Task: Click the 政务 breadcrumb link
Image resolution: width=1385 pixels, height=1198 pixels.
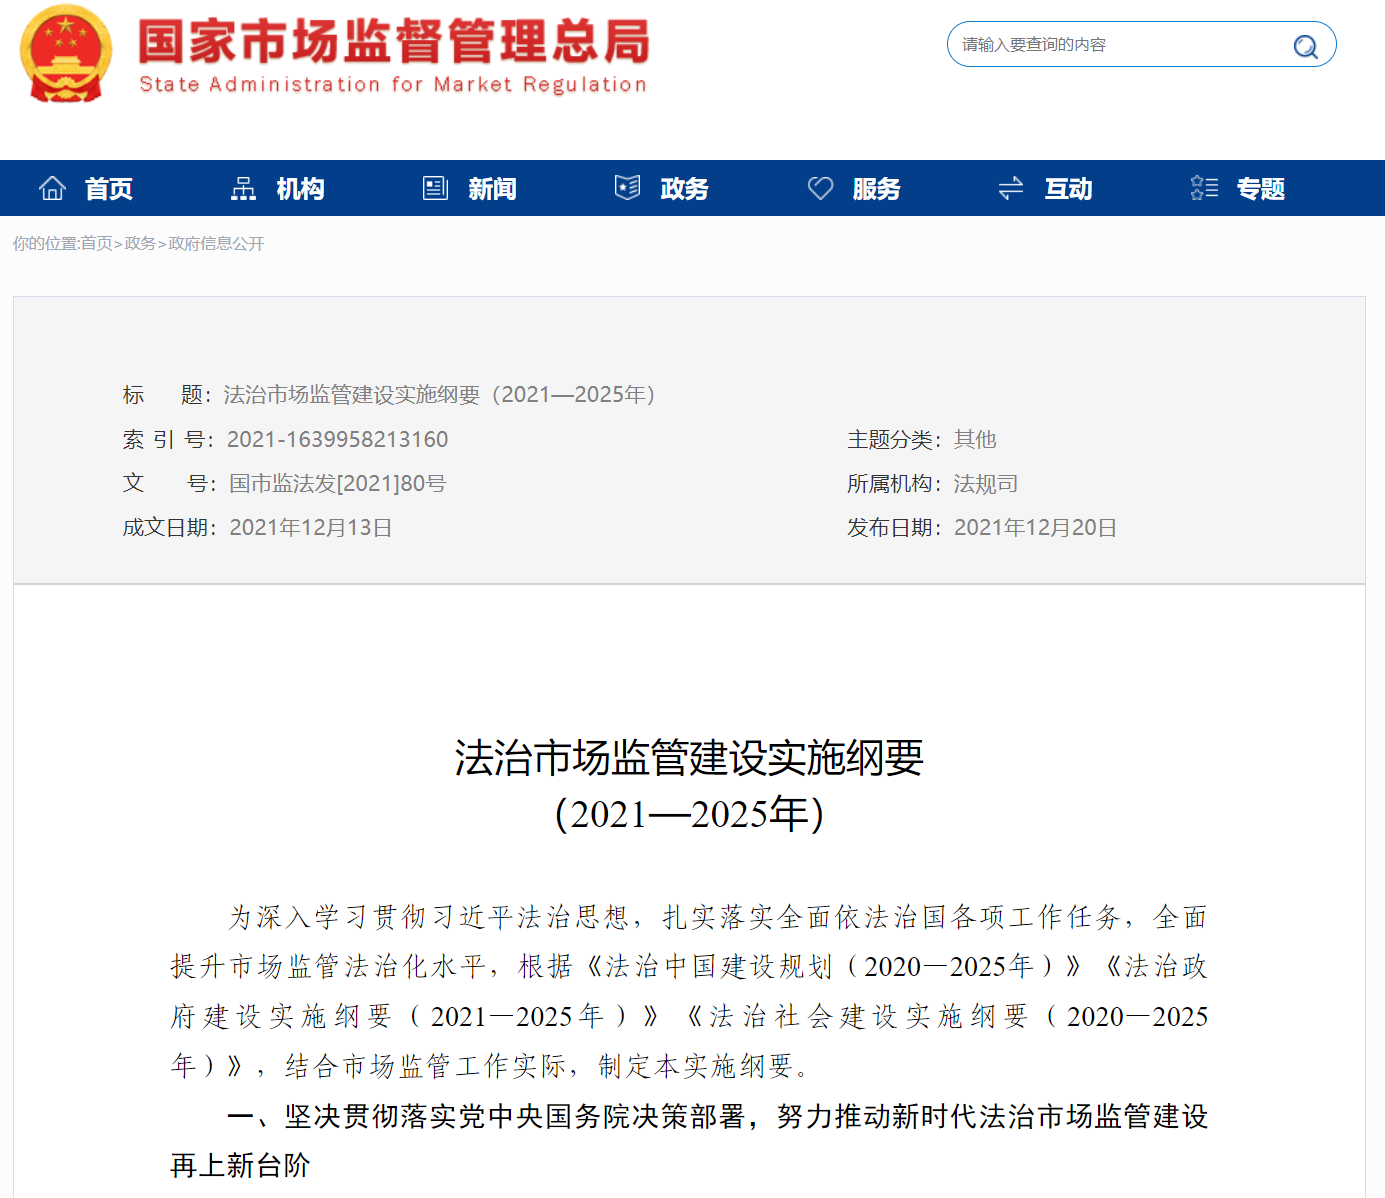Action: click(x=140, y=244)
